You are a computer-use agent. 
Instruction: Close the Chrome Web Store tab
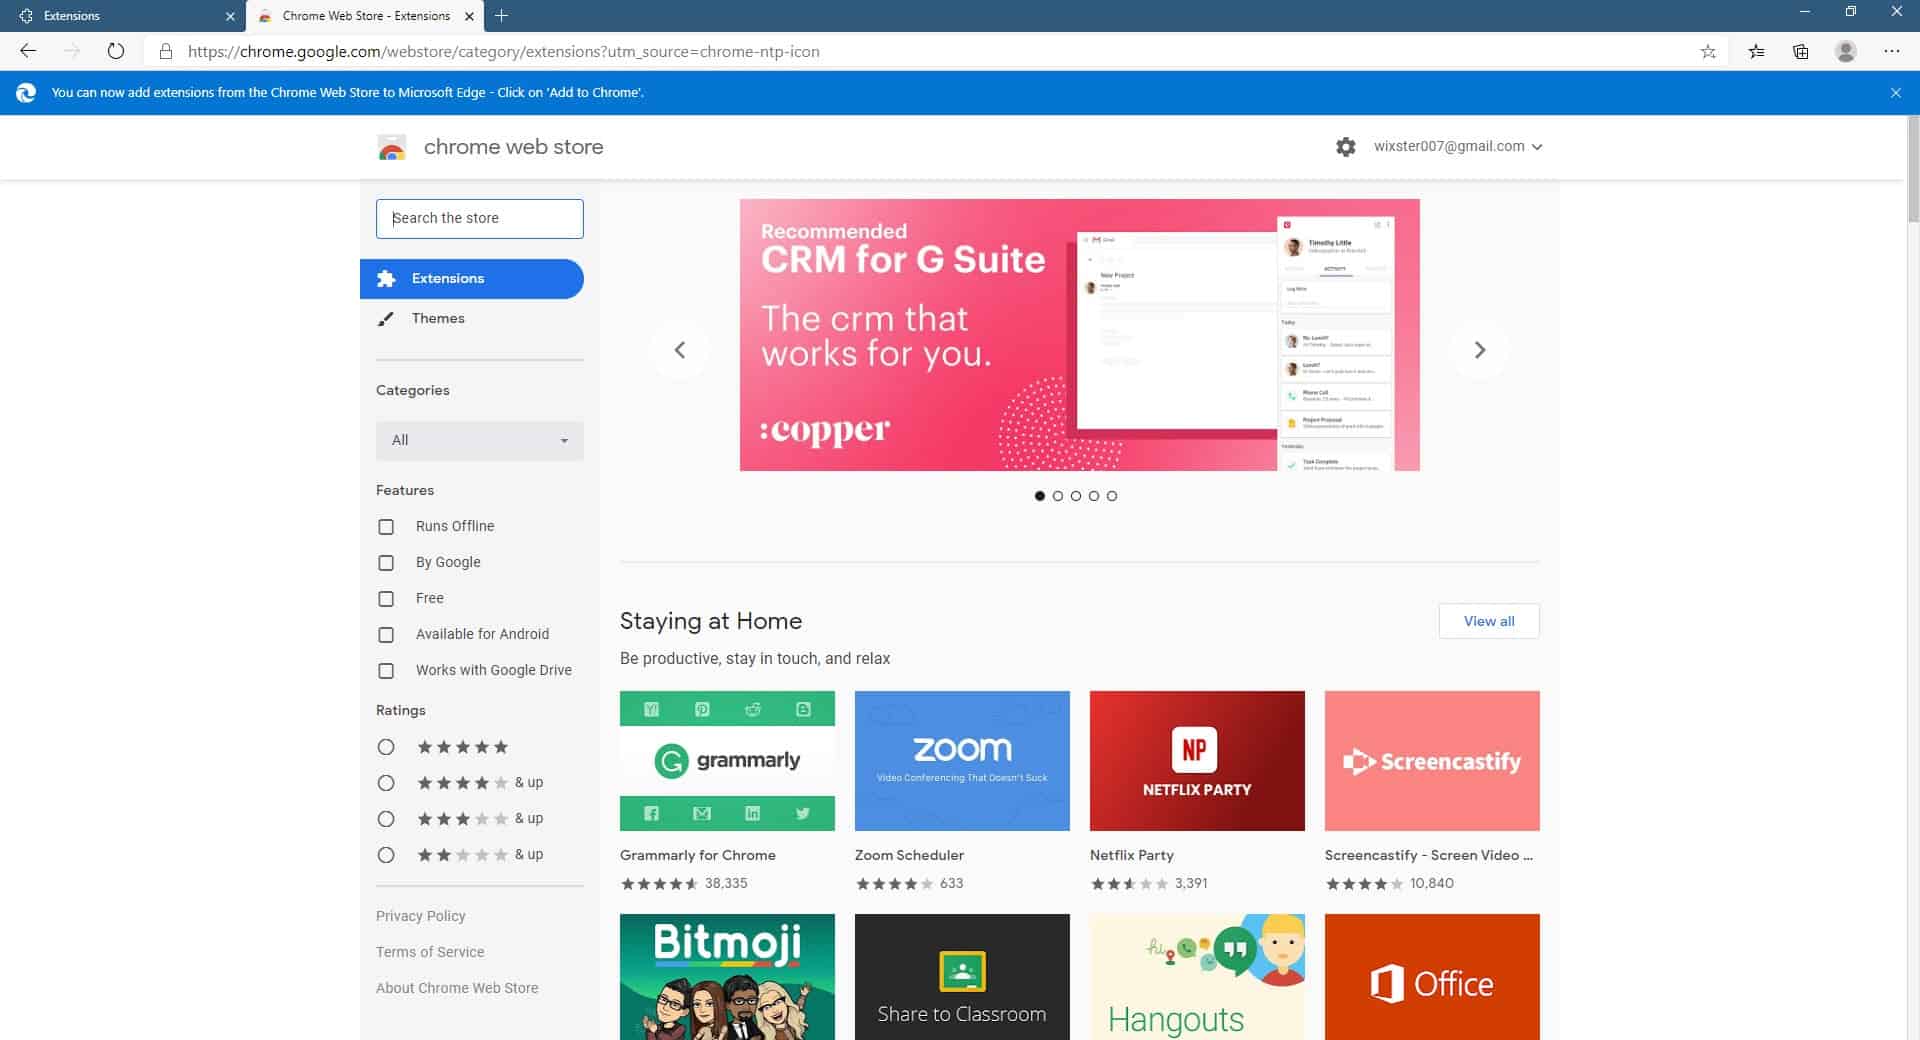pyautogui.click(x=469, y=16)
